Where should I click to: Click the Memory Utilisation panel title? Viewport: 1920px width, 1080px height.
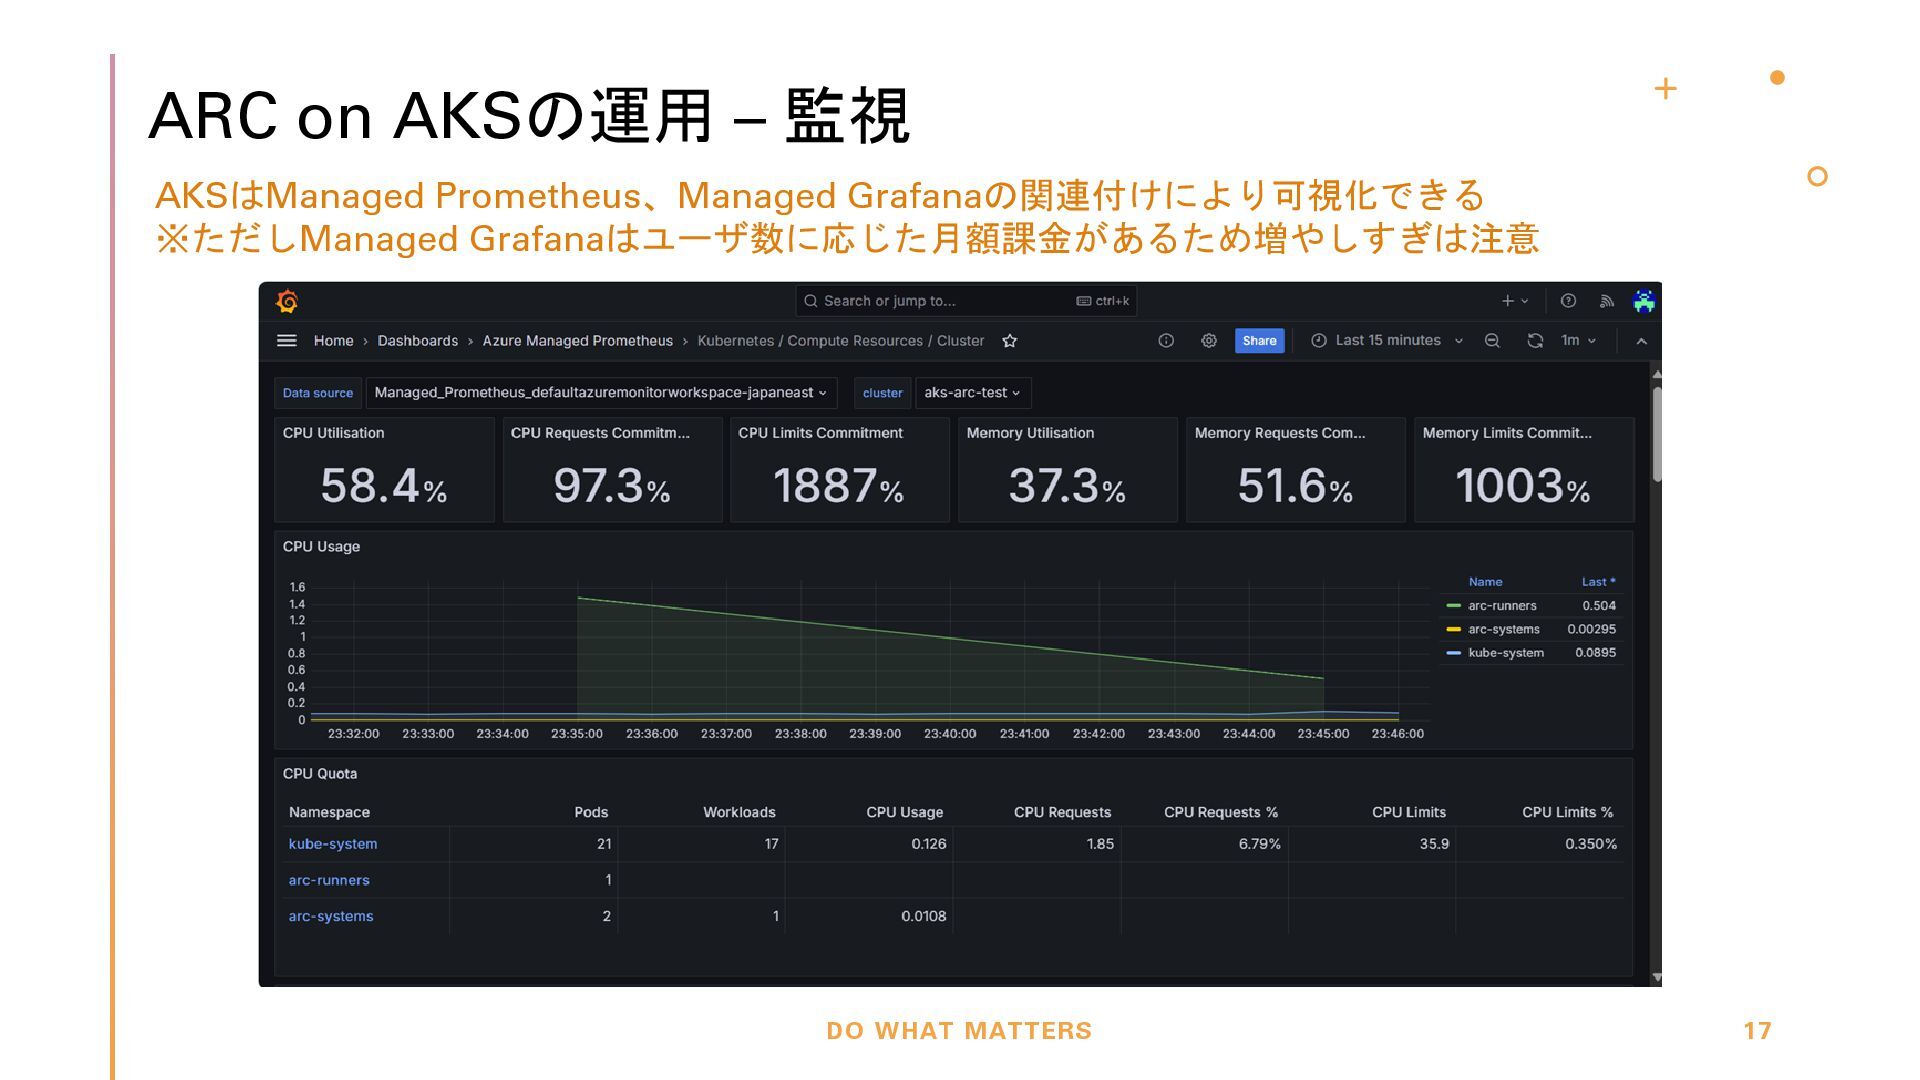tap(1030, 433)
